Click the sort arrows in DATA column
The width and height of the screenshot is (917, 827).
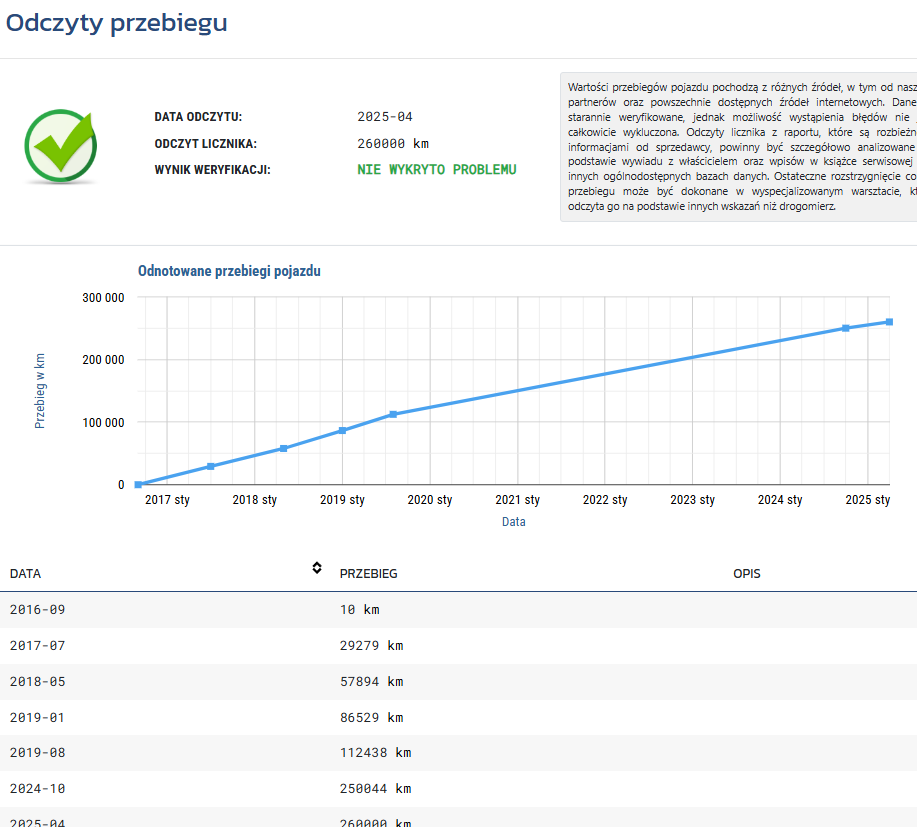[317, 568]
